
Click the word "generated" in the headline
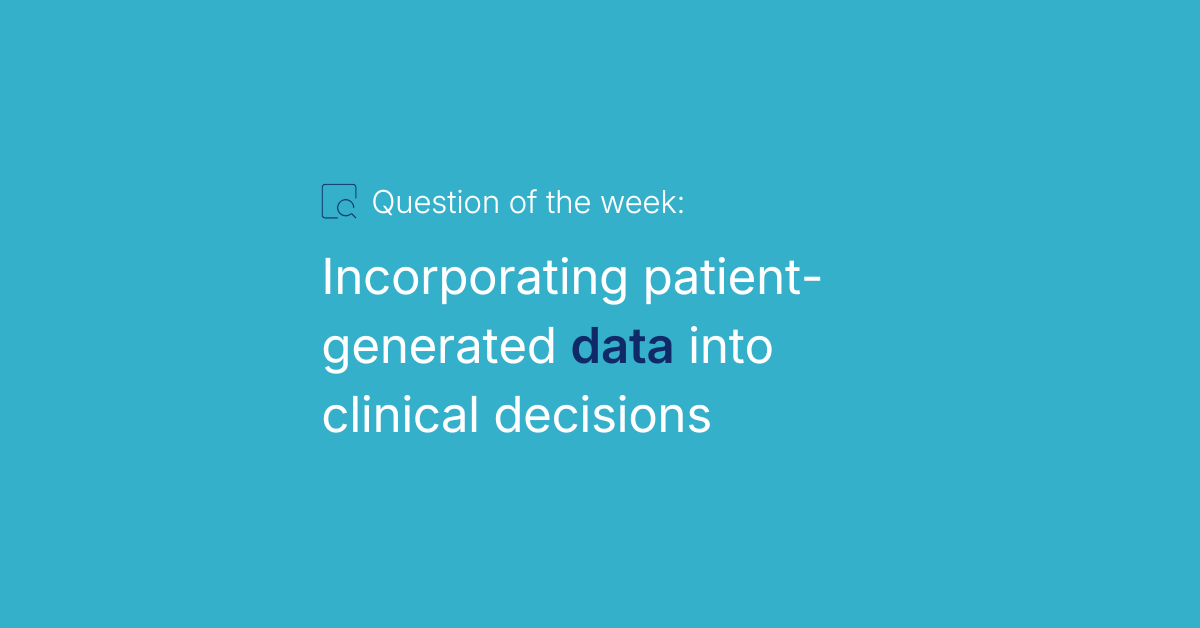(x=439, y=349)
